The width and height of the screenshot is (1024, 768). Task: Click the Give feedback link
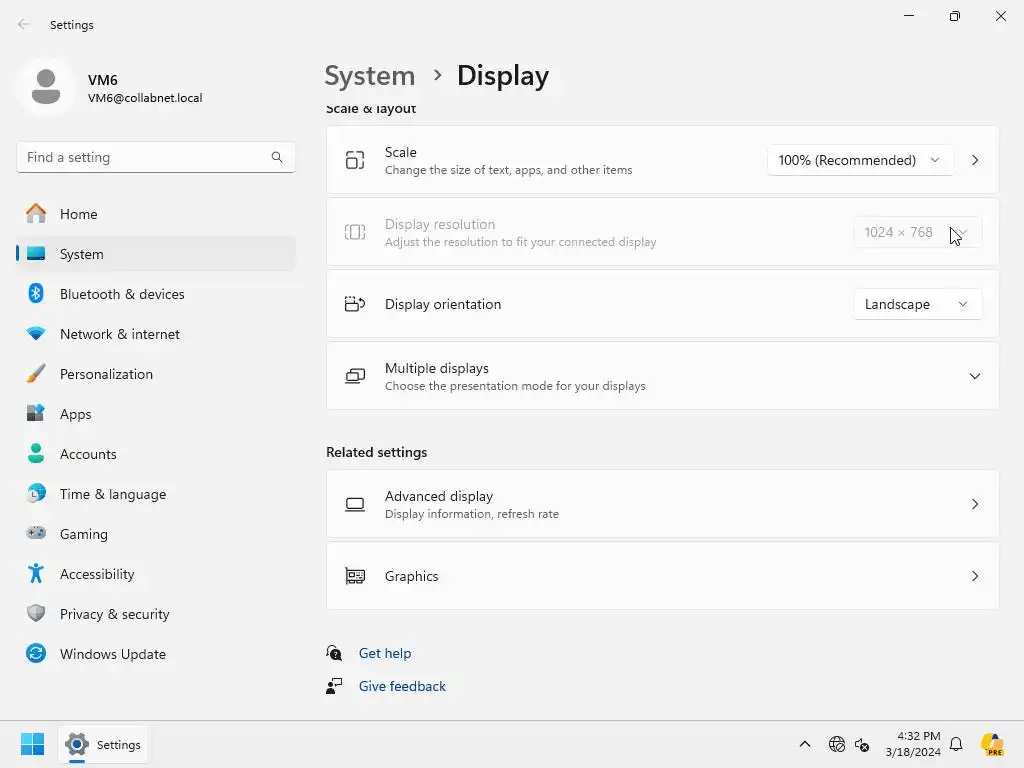[x=402, y=686]
